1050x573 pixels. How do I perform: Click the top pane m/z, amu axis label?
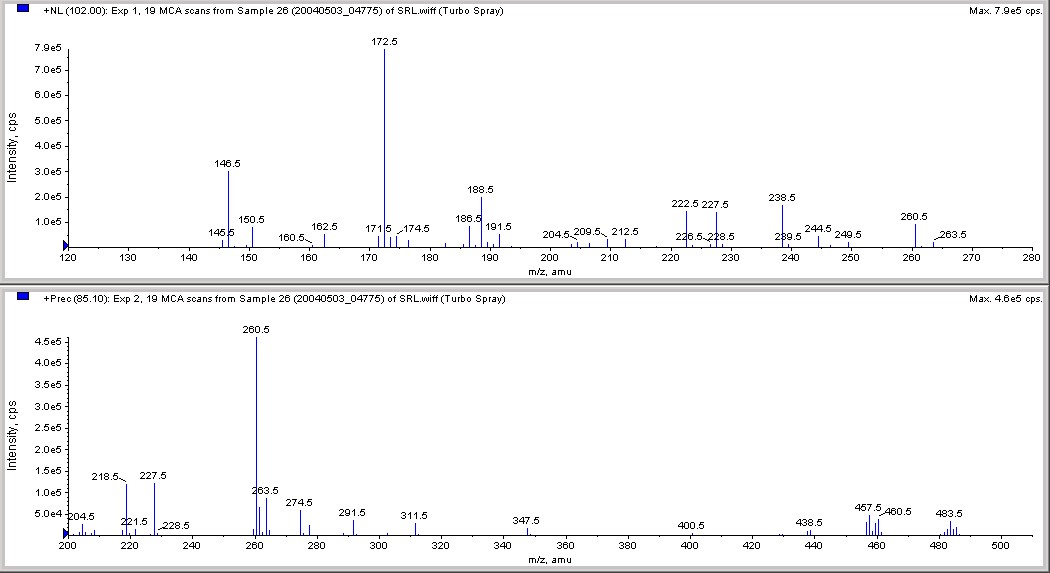(x=550, y=272)
